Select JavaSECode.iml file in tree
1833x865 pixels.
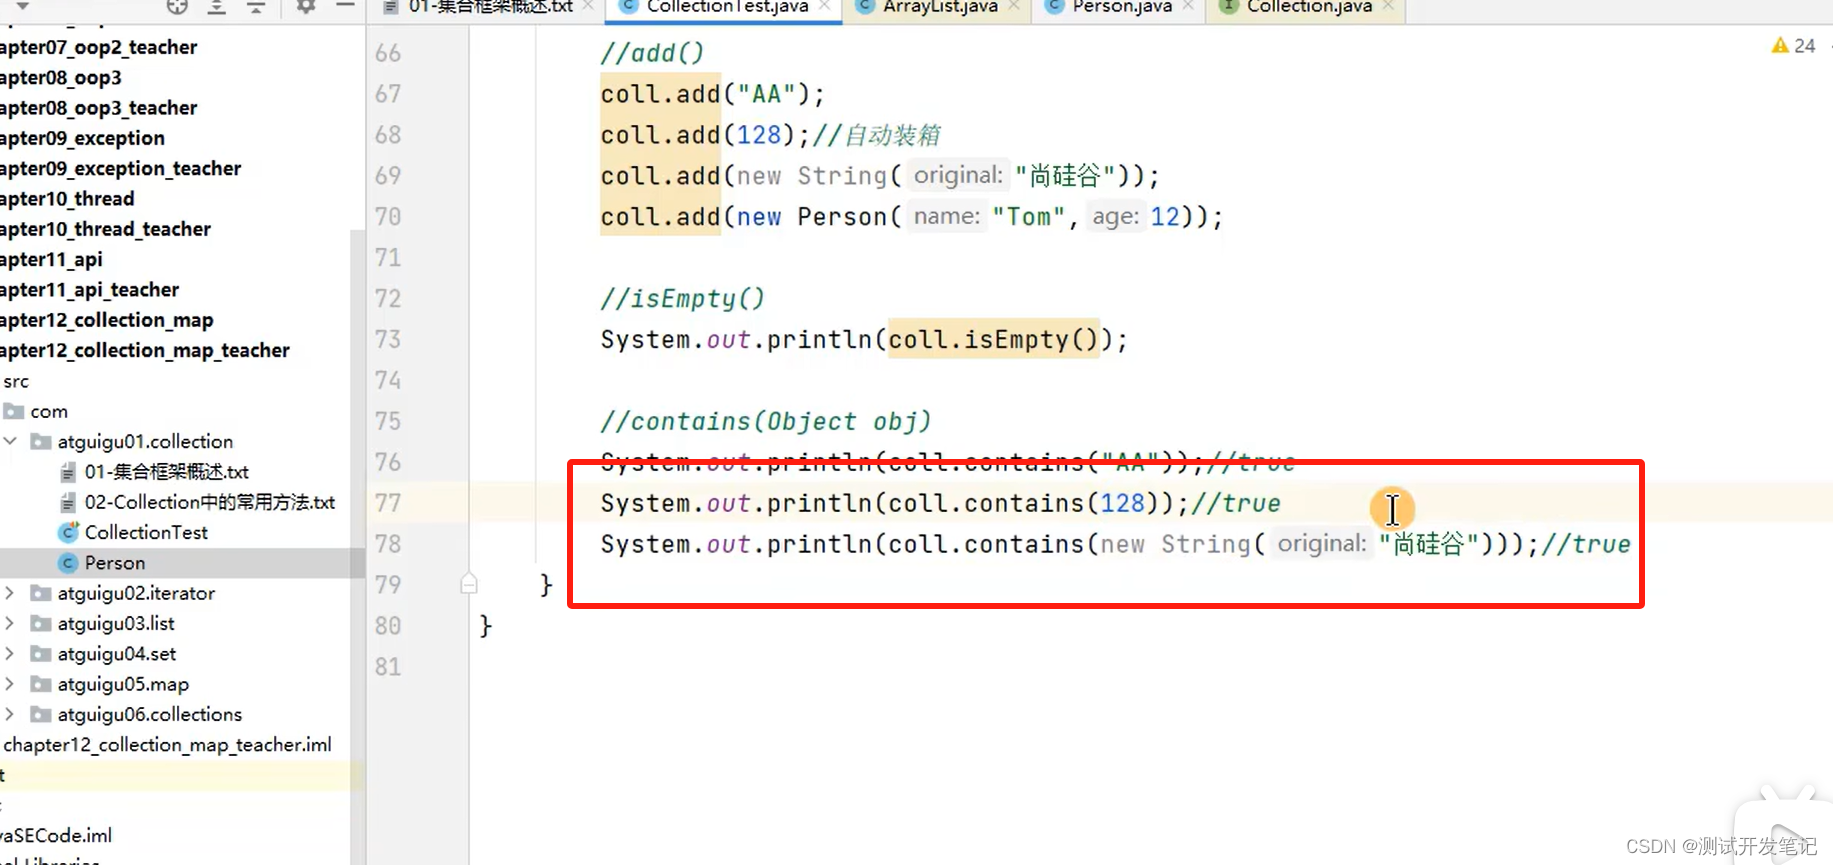56,835
